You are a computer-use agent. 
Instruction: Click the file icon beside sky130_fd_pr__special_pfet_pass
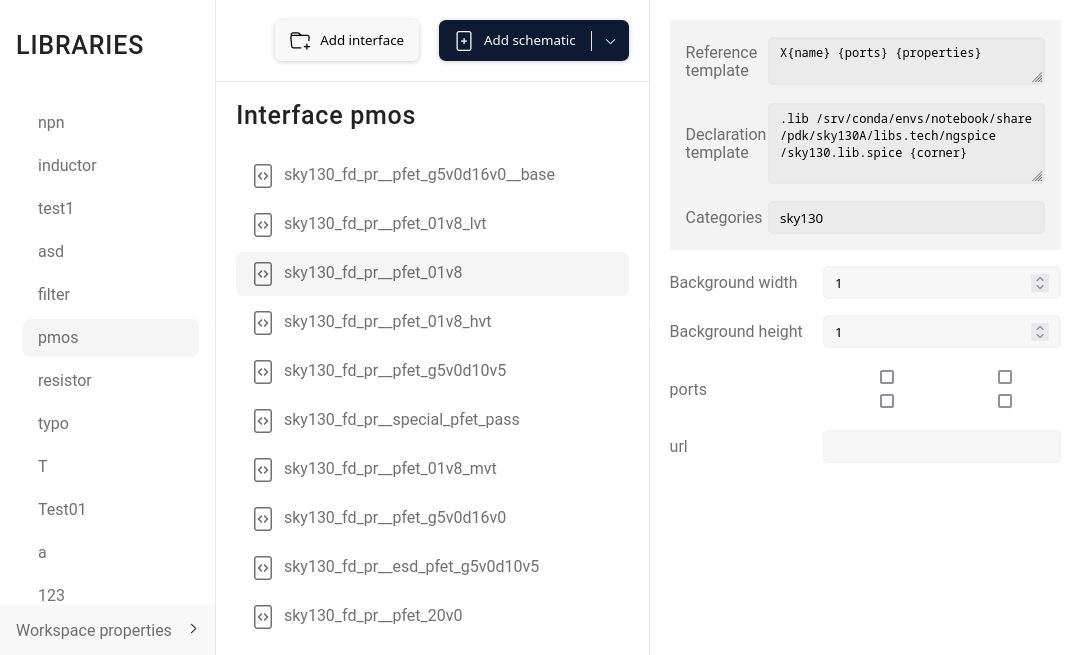click(x=263, y=421)
